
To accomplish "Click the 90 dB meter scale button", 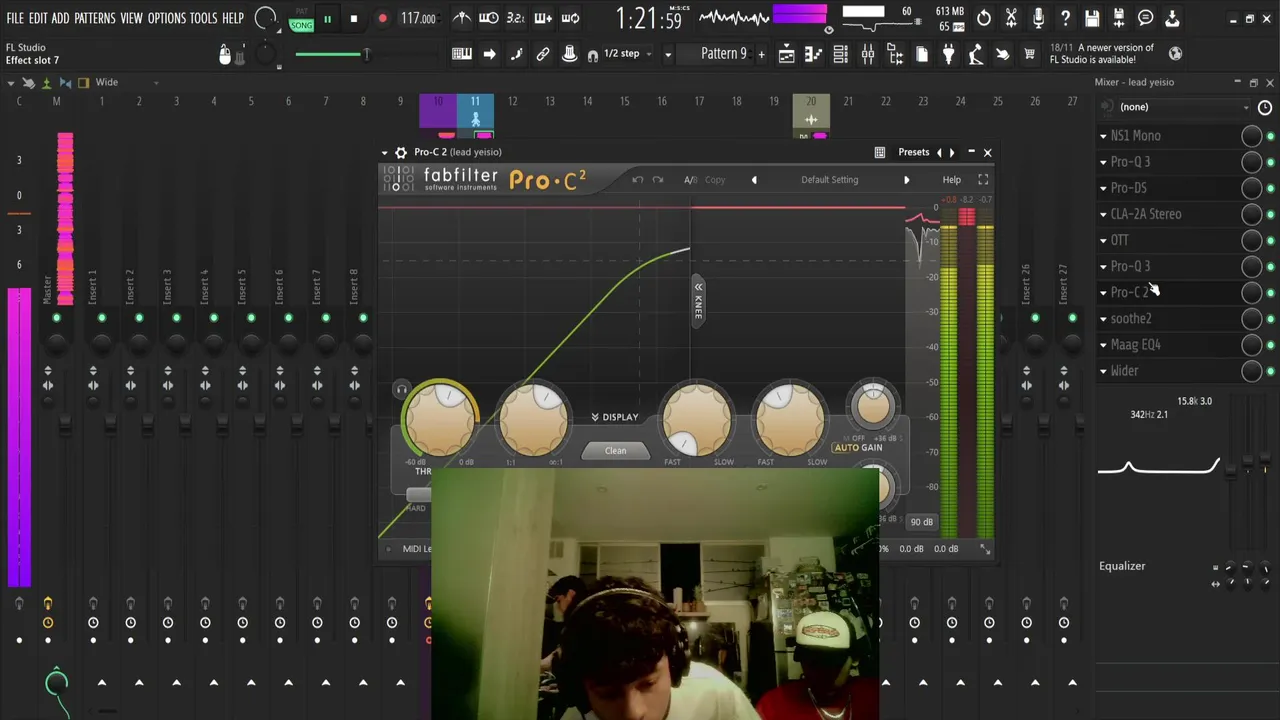I will 921,522.
